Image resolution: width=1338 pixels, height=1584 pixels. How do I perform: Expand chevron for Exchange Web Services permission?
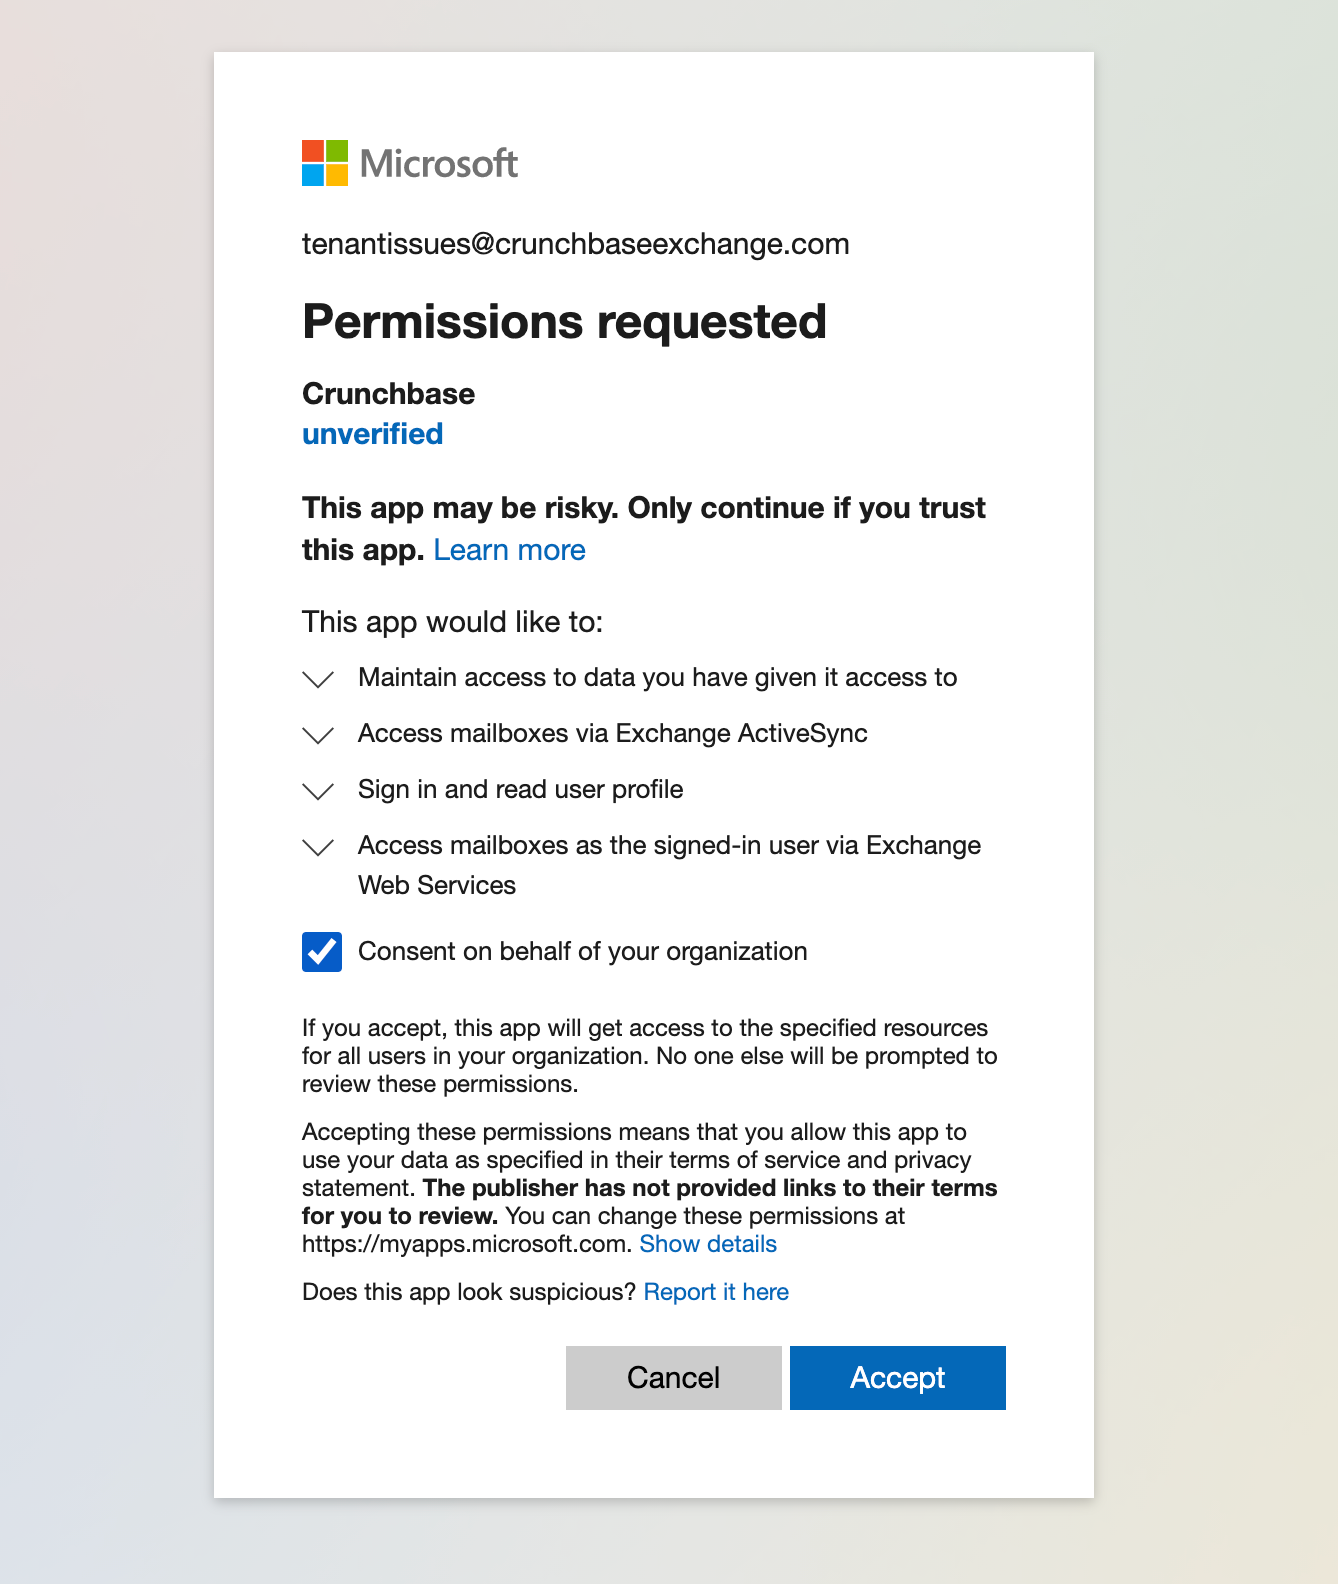click(x=318, y=847)
